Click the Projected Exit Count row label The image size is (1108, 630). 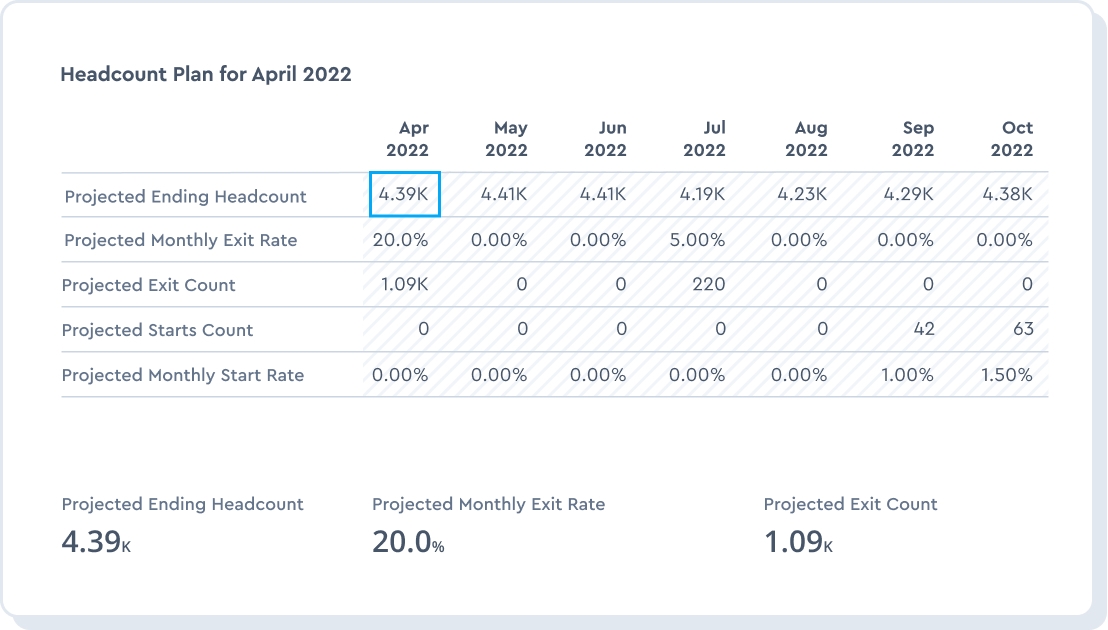[149, 285]
